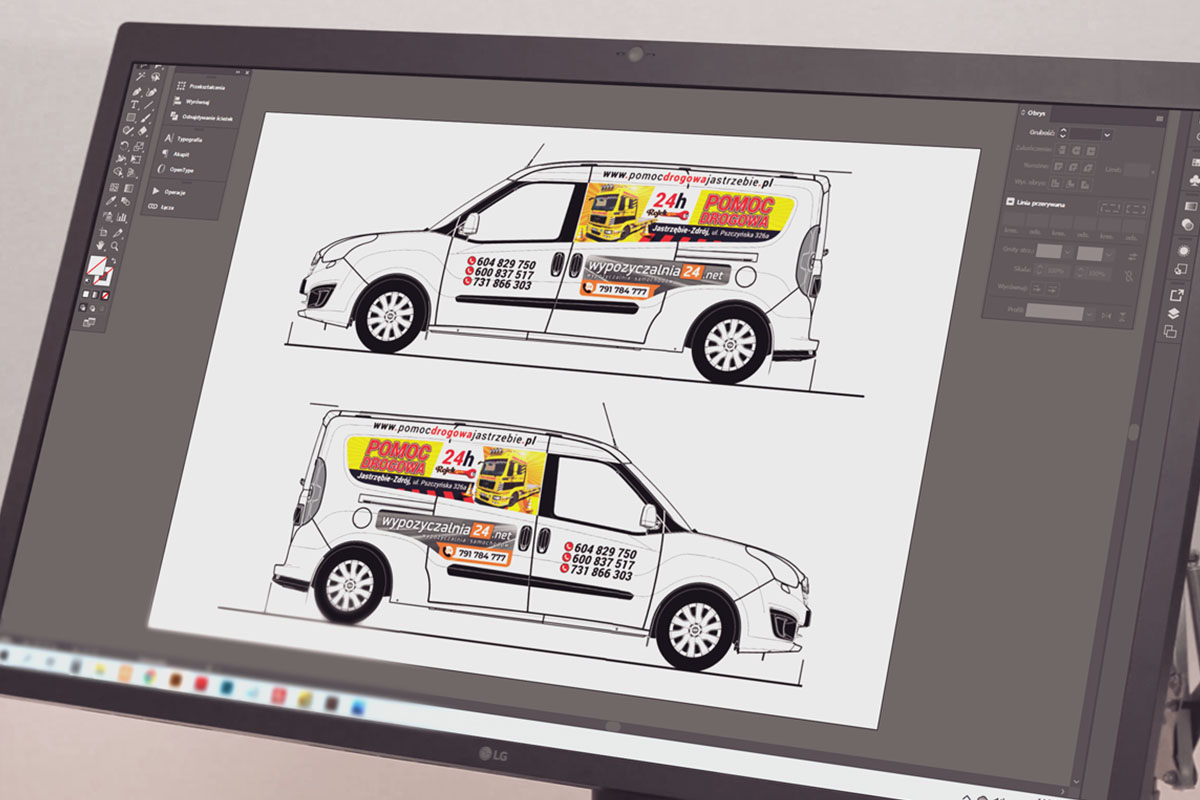Screen dimensions: 1200x800
Task: Open Chrome from the taskbar
Action: point(149,678)
